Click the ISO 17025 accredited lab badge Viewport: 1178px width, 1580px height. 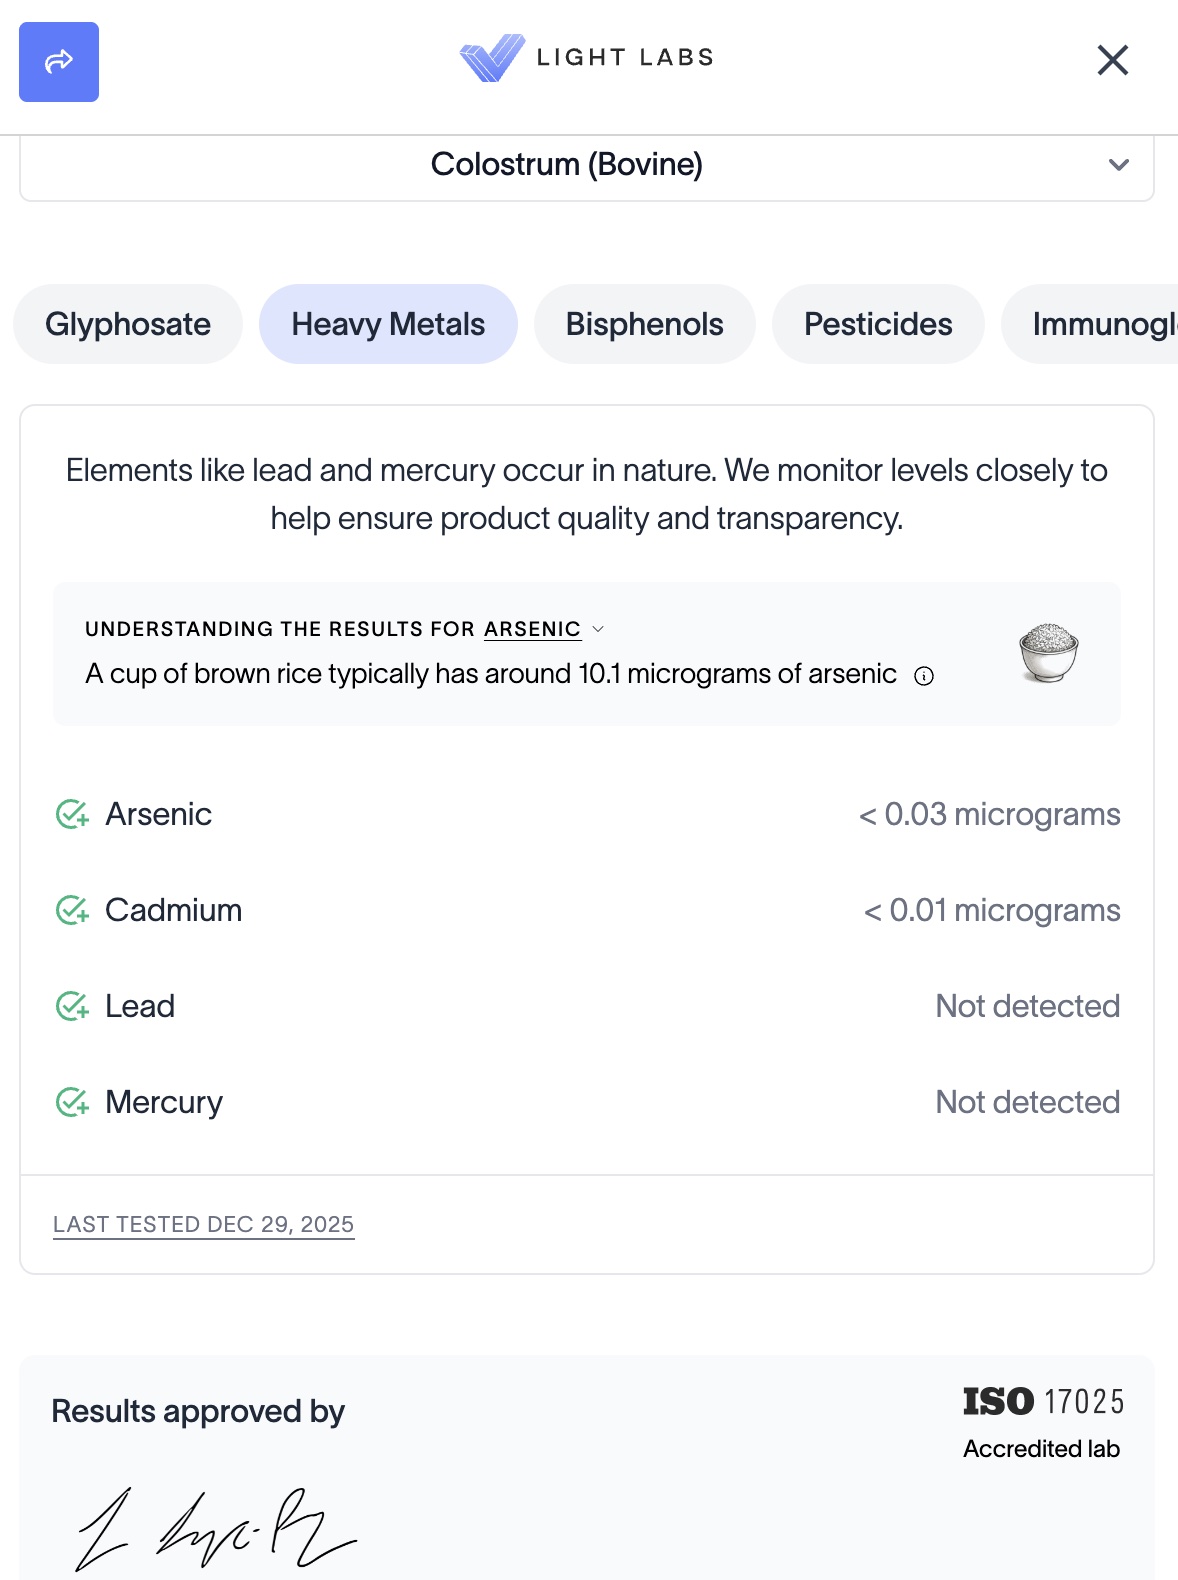point(1042,1422)
